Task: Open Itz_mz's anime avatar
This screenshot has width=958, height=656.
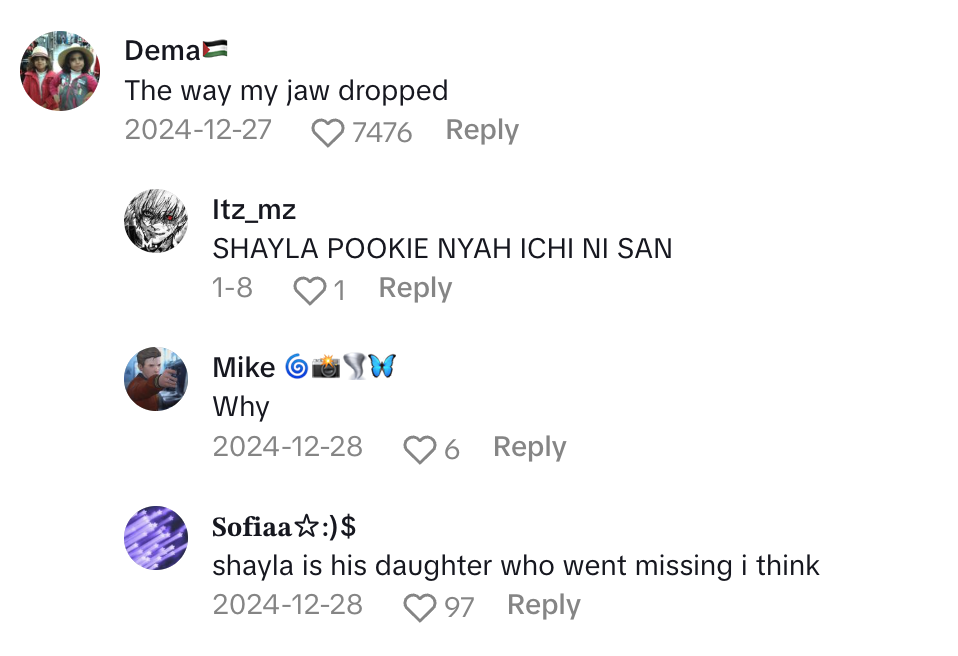Action: [156, 220]
